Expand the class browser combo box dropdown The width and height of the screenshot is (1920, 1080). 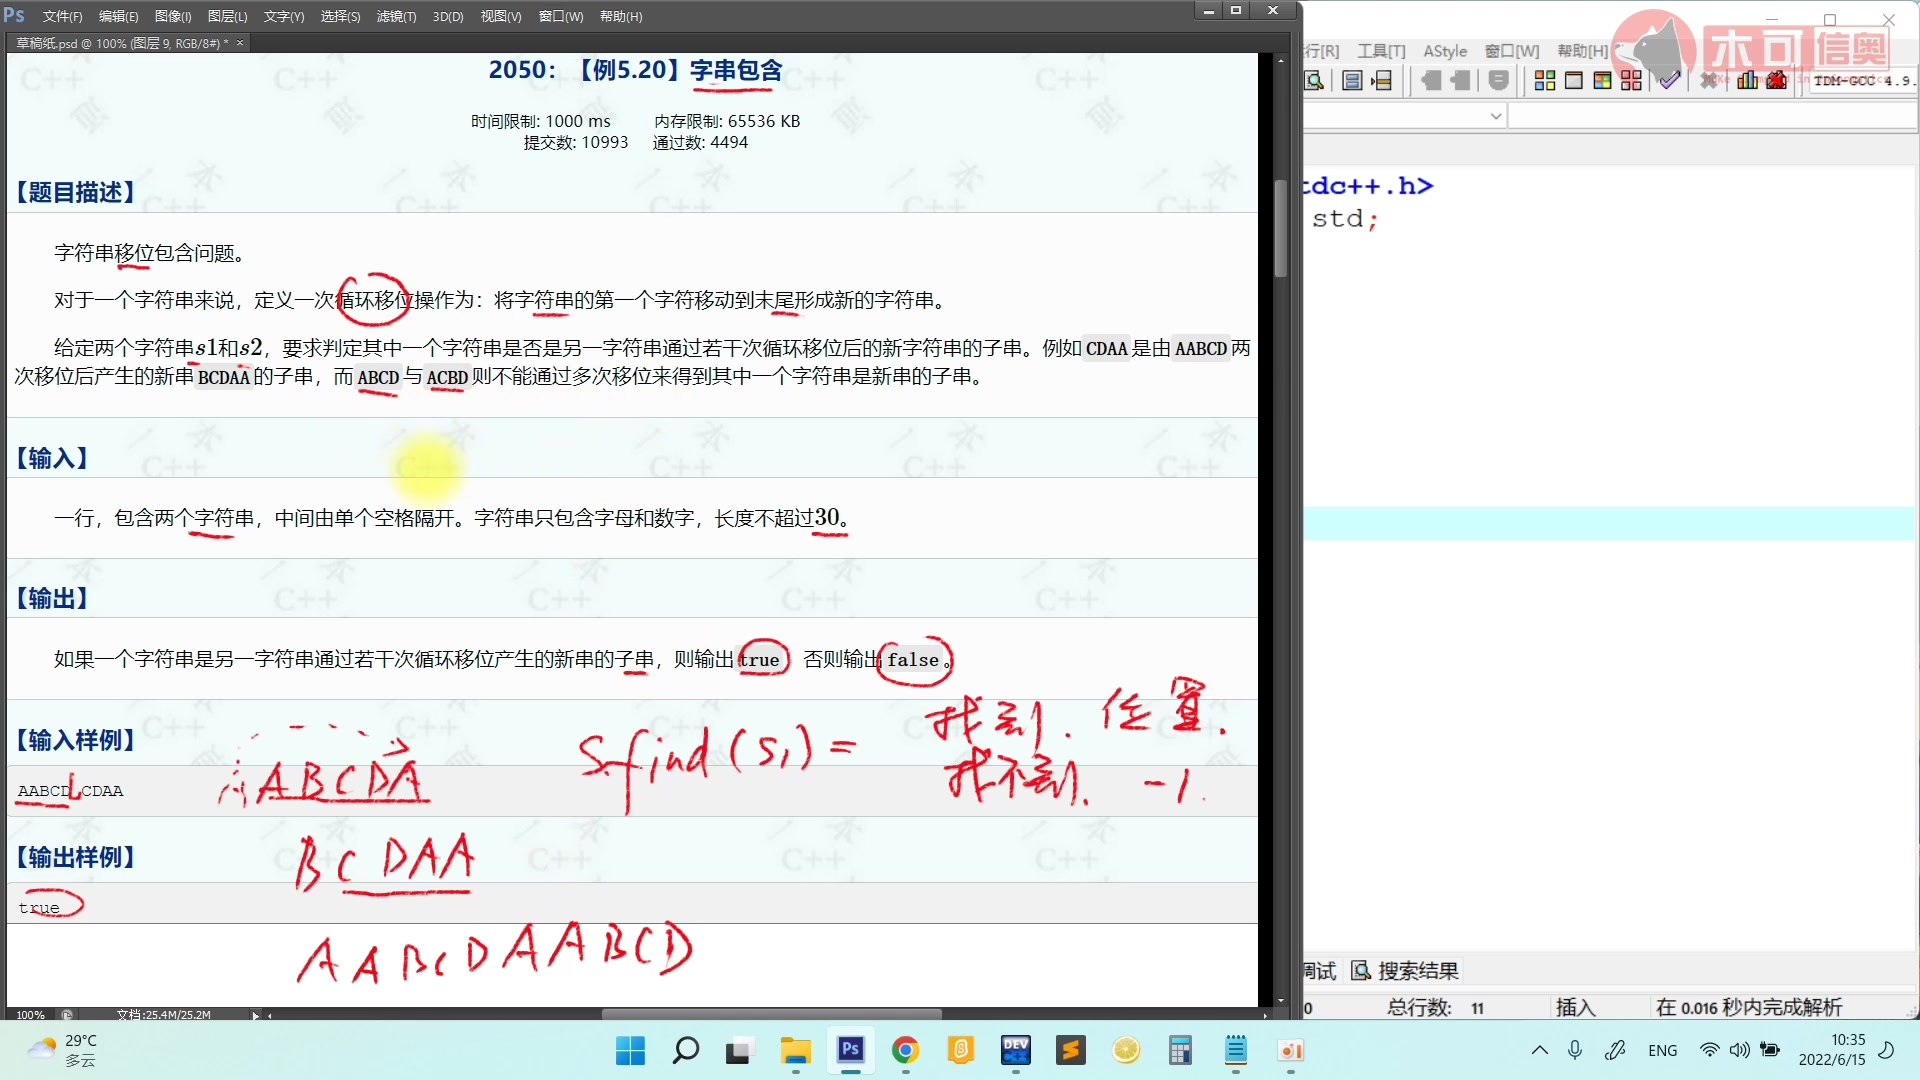[x=1495, y=115]
